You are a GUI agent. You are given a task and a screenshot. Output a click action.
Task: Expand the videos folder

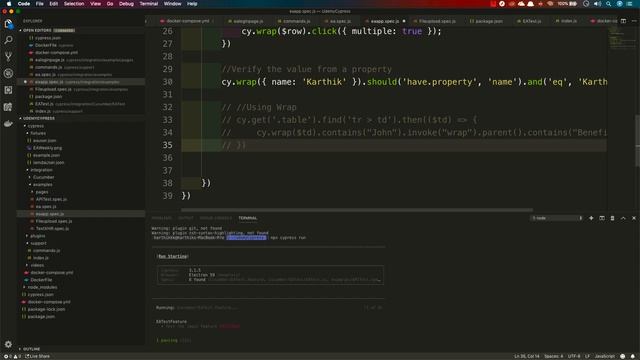[x=37, y=265]
